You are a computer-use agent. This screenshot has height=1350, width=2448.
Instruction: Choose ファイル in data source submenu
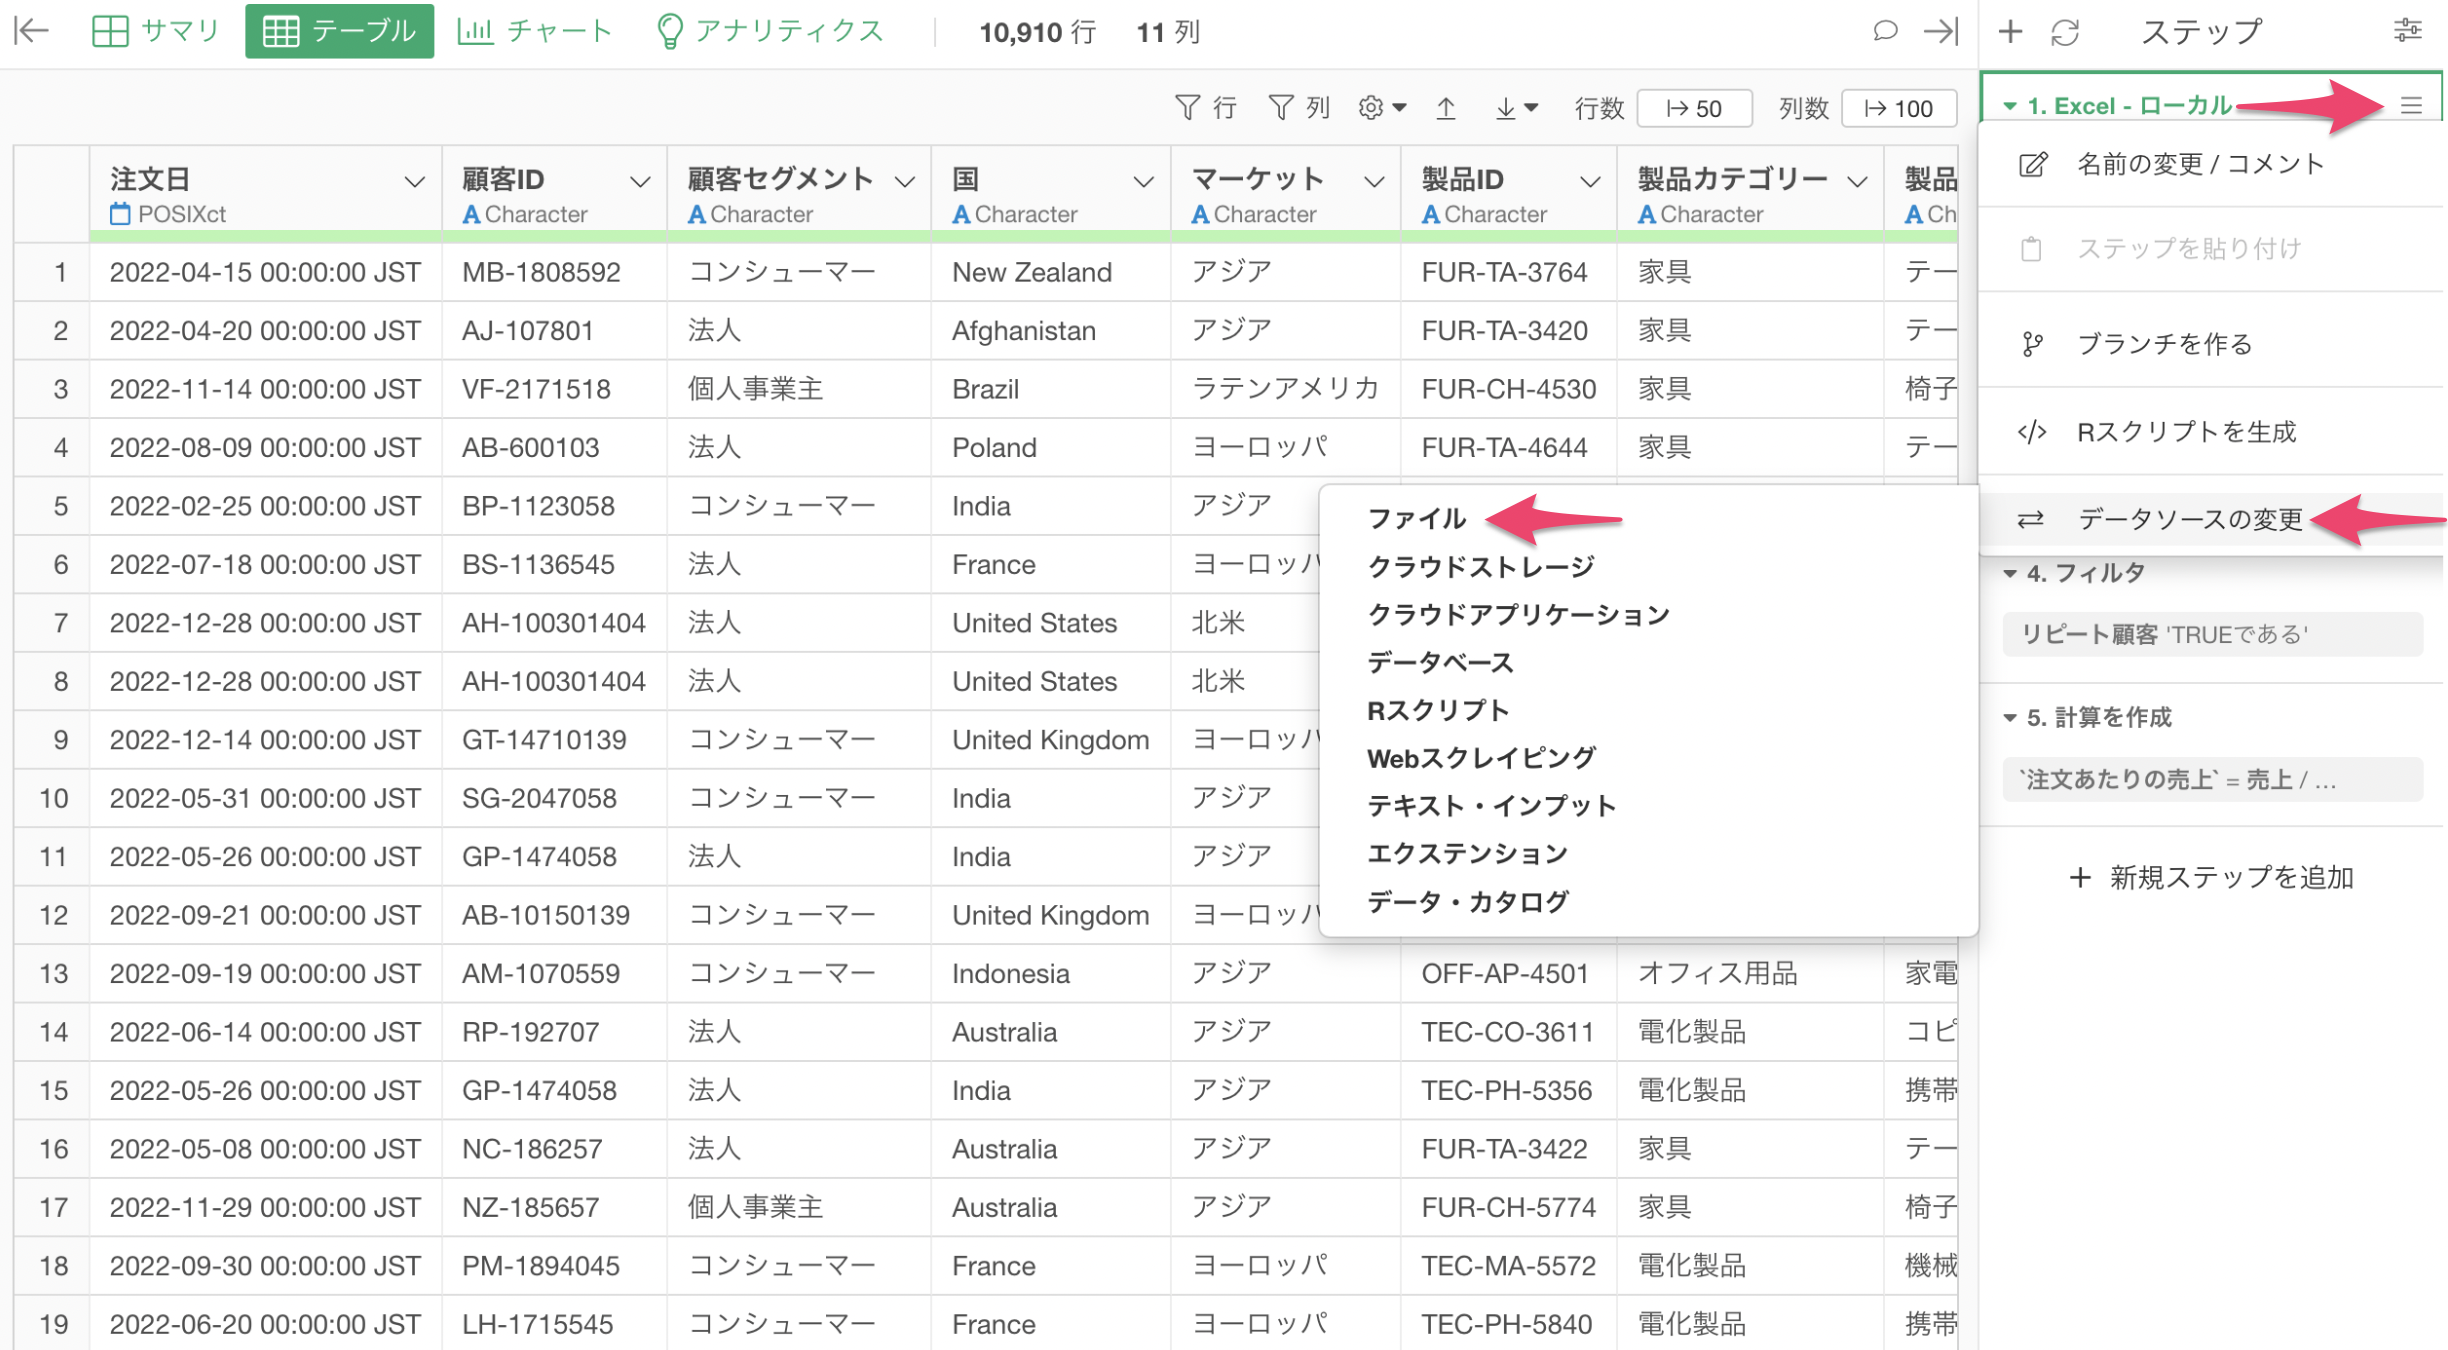click(1416, 518)
